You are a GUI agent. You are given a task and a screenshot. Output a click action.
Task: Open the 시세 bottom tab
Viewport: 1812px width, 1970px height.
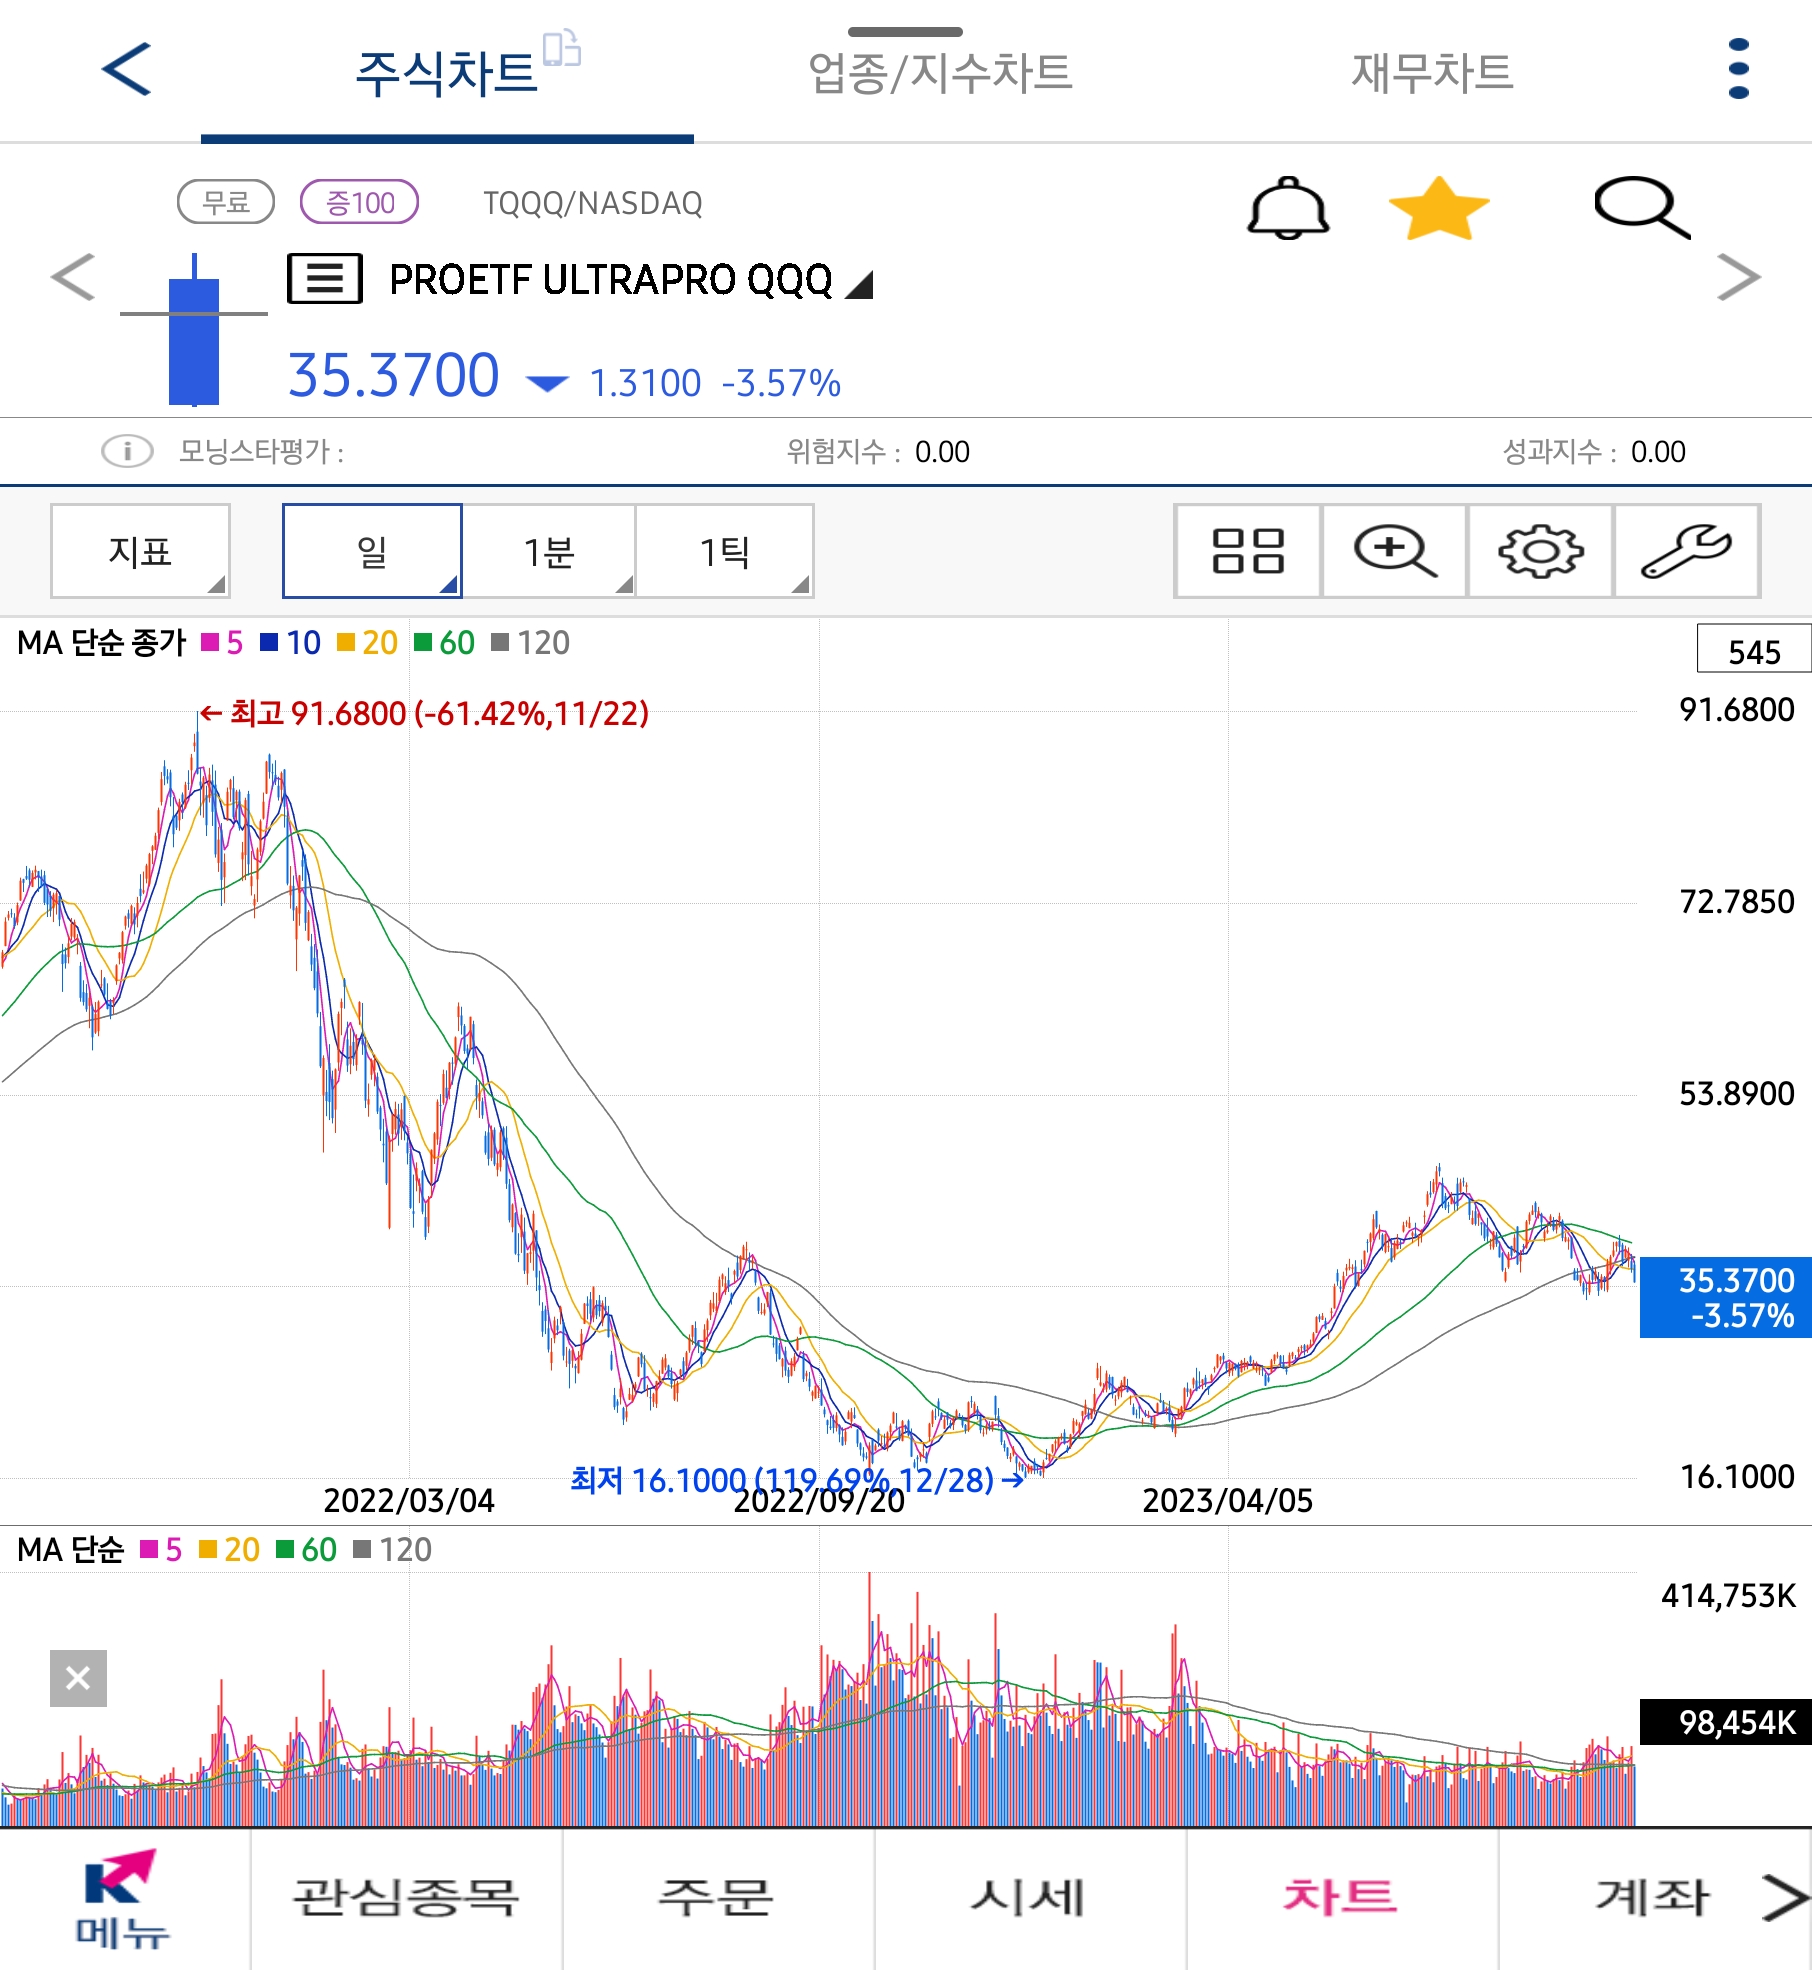click(1030, 1899)
